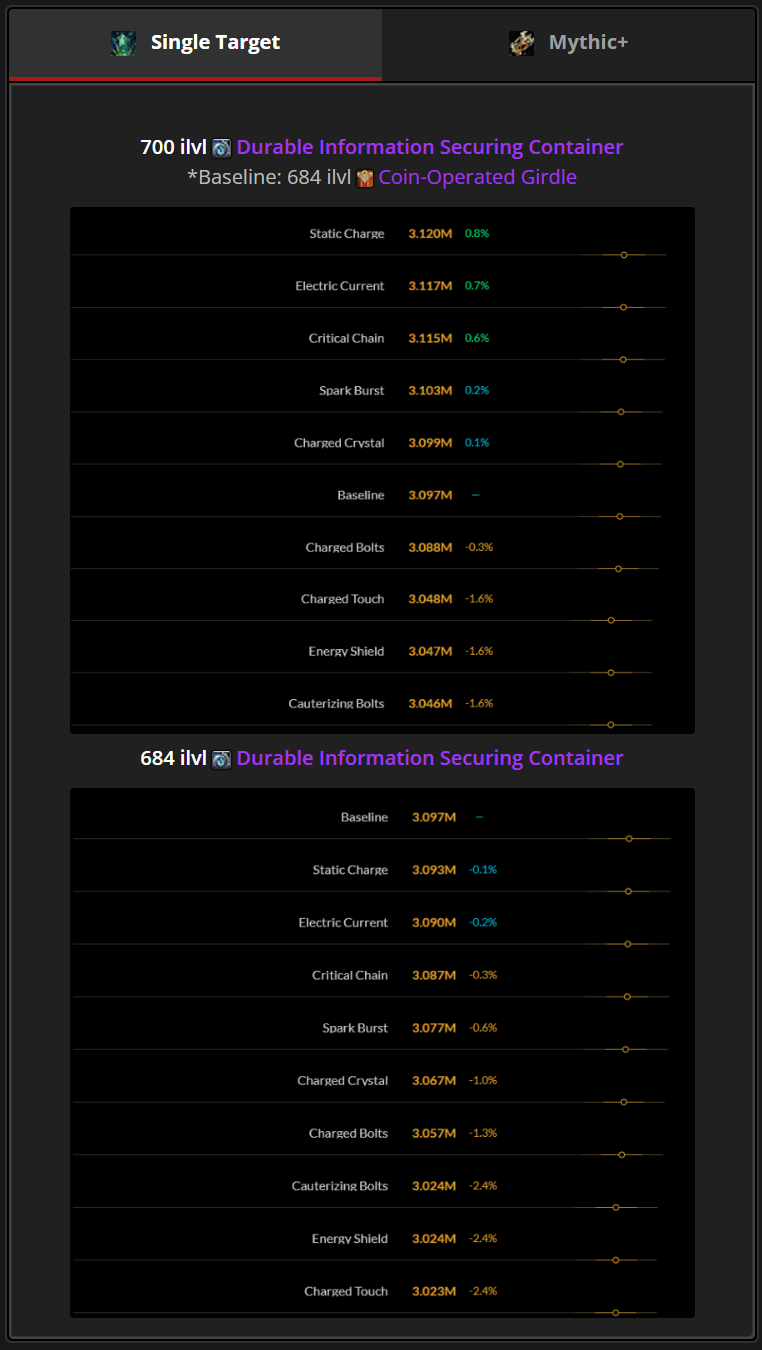This screenshot has width=762, height=1350.
Task: Click the -1.3% Charged Bolts value
Action: click(483, 1133)
